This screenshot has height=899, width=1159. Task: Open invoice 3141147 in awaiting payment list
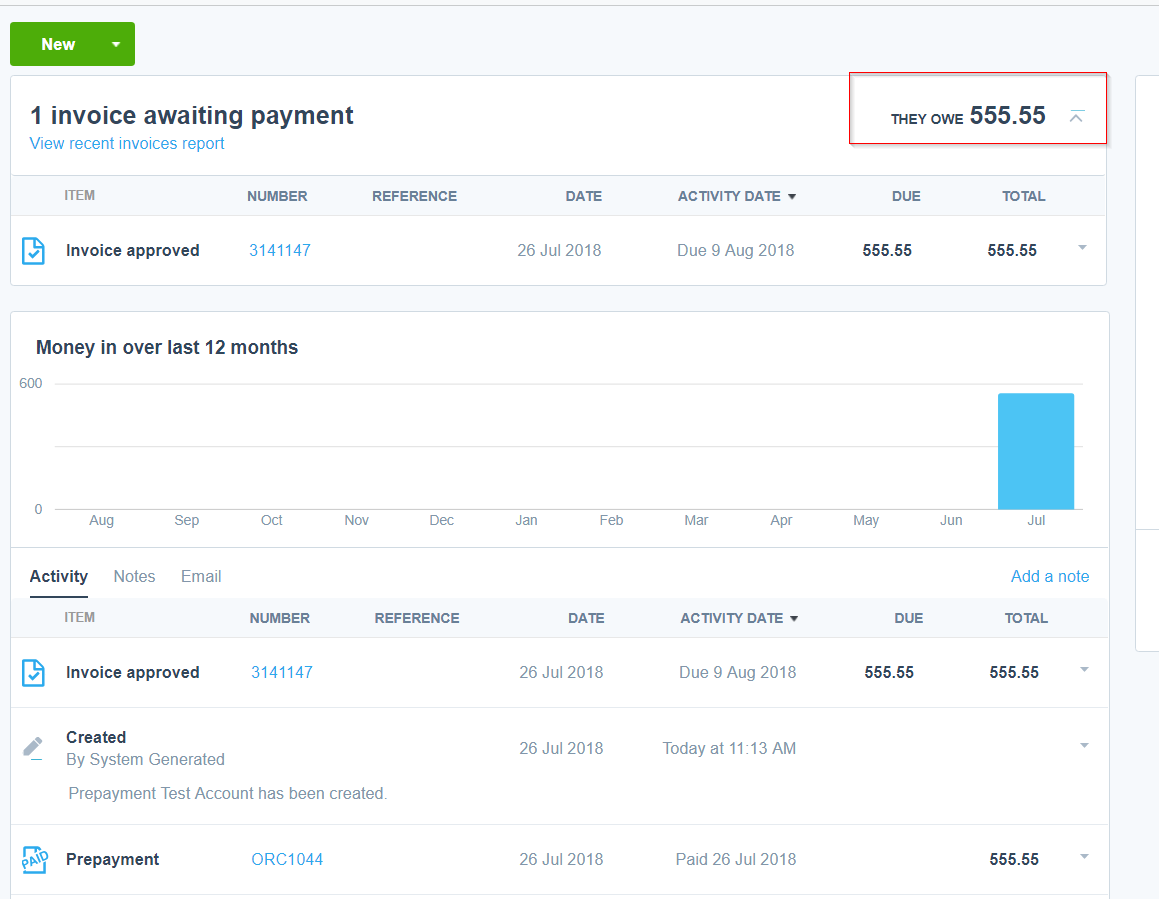[x=280, y=251]
